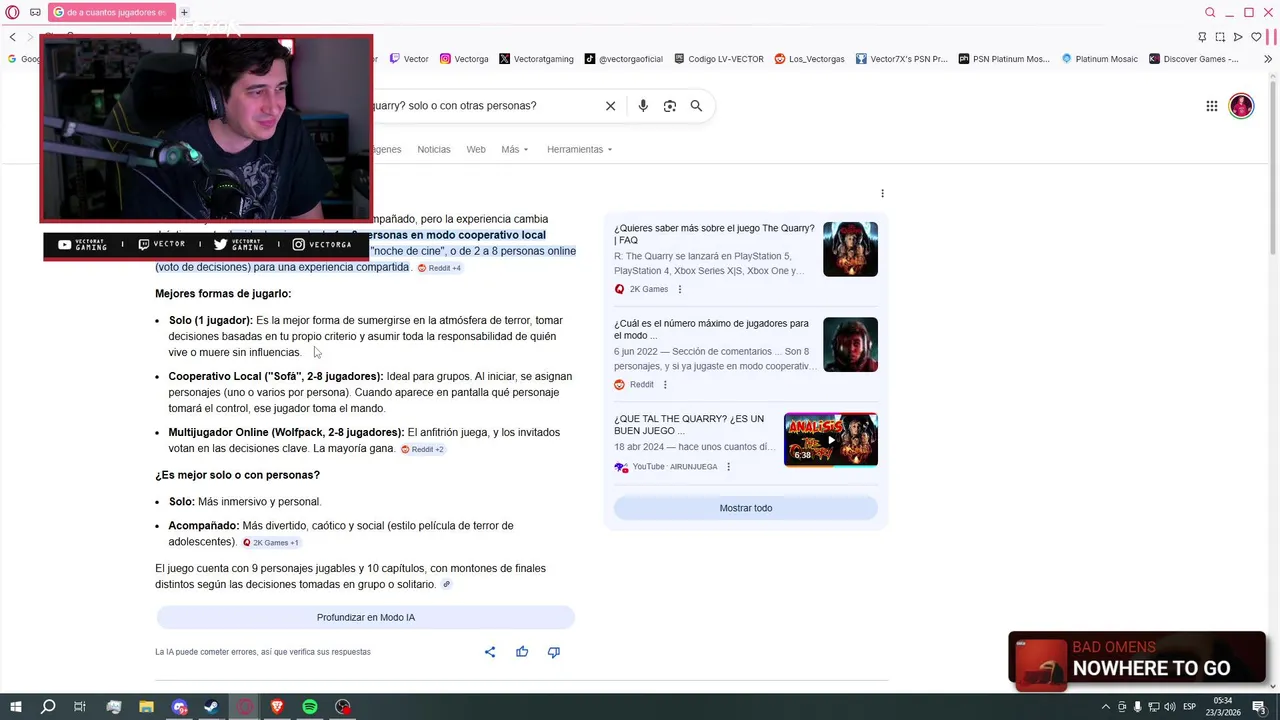The width and height of the screenshot is (1280, 720).
Task: Give thumbs up to AI overview
Action: pos(522,652)
